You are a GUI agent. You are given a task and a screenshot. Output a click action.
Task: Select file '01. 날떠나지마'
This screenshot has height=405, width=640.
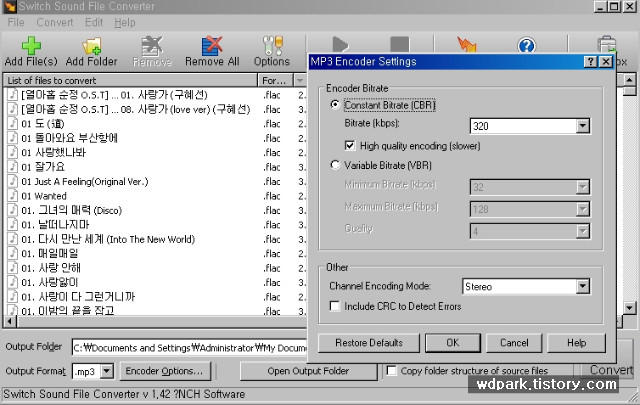point(55,225)
